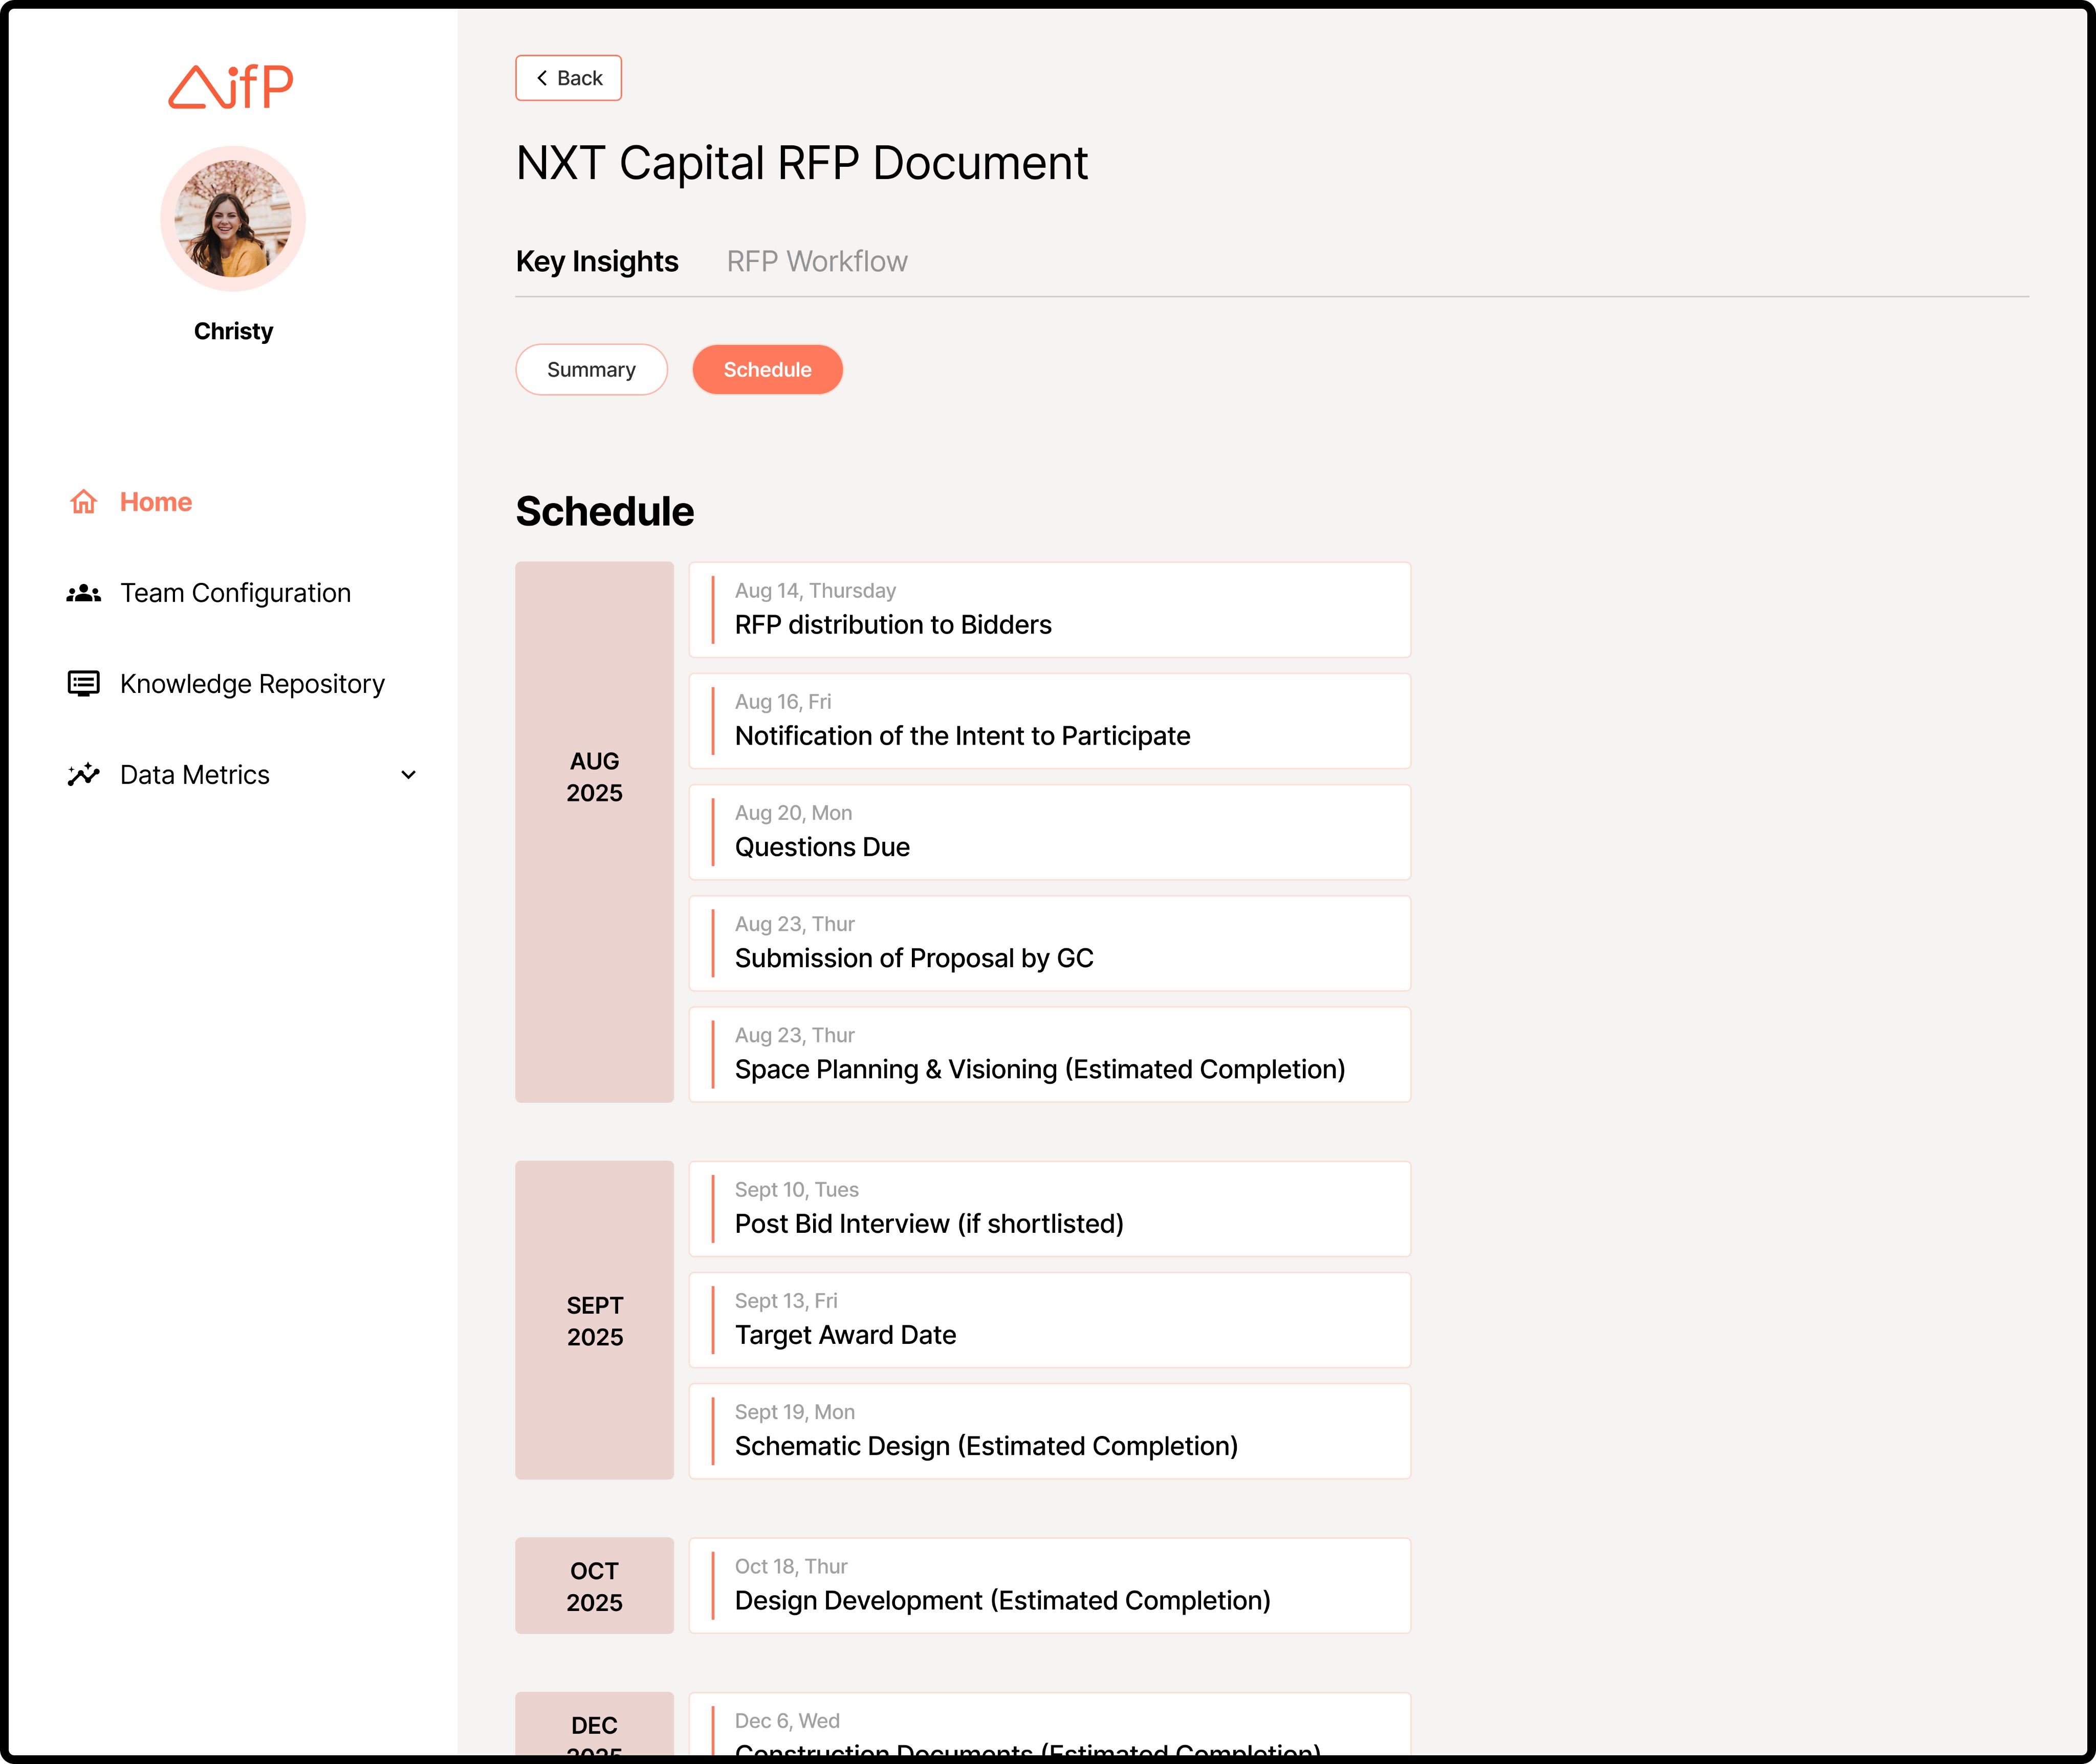Image resolution: width=2096 pixels, height=1764 pixels.
Task: Click the Data Metrics chart icon
Action: tap(83, 775)
